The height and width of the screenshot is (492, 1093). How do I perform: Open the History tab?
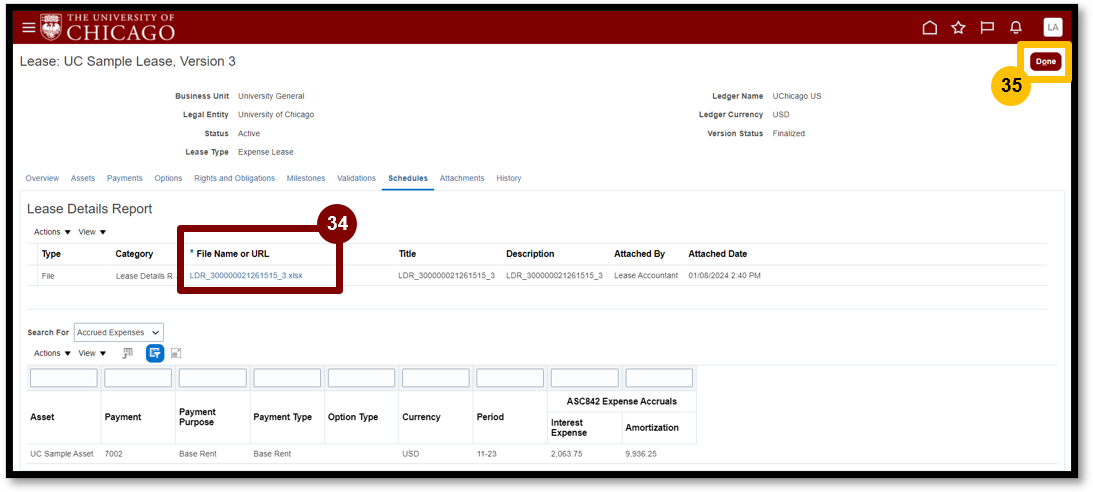click(509, 178)
